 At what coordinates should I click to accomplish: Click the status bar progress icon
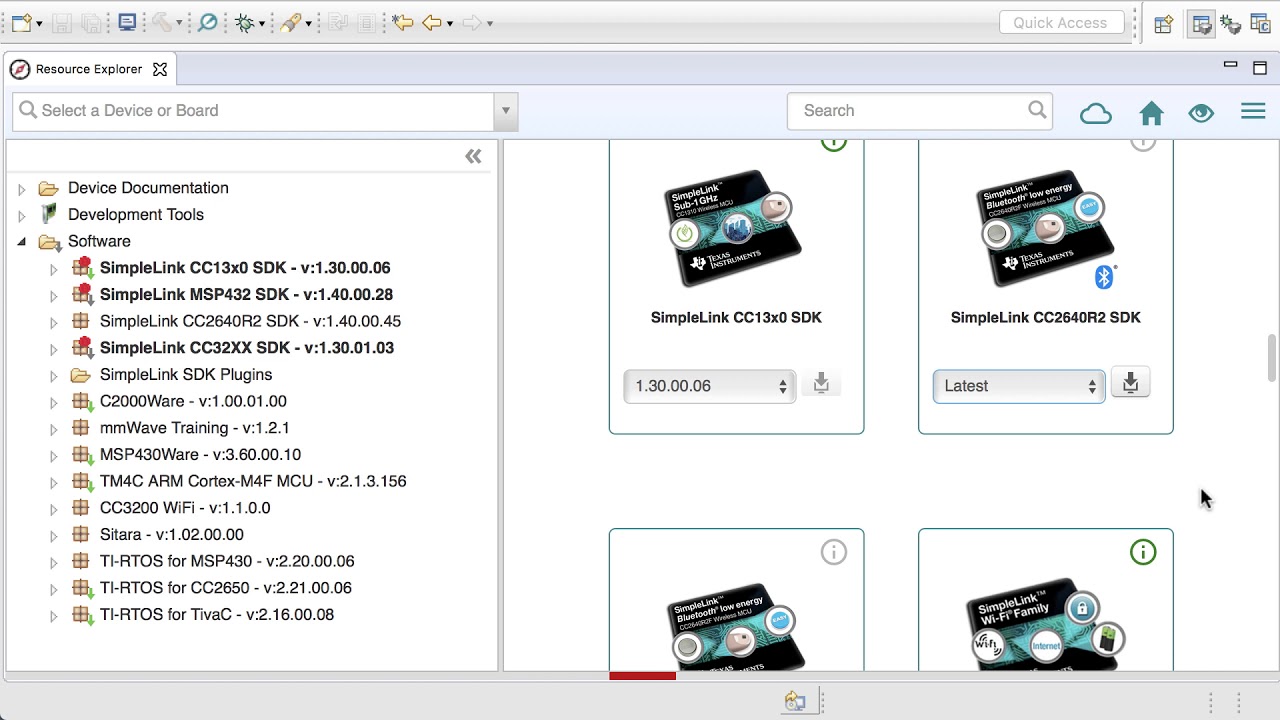click(795, 702)
